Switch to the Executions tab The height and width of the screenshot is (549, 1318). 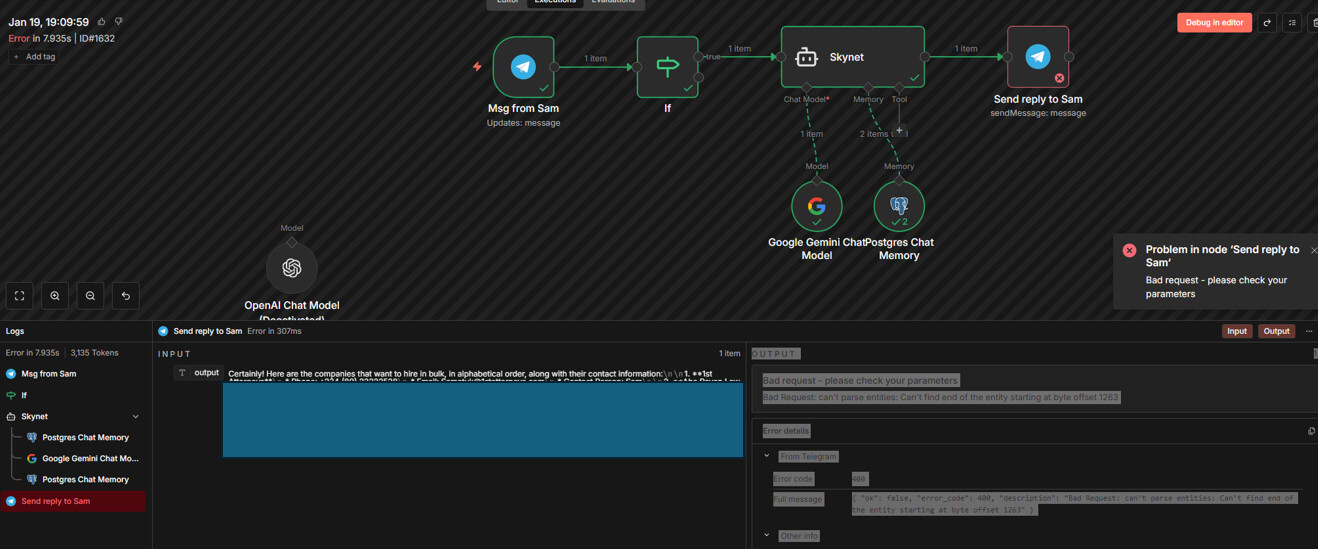(x=555, y=2)
